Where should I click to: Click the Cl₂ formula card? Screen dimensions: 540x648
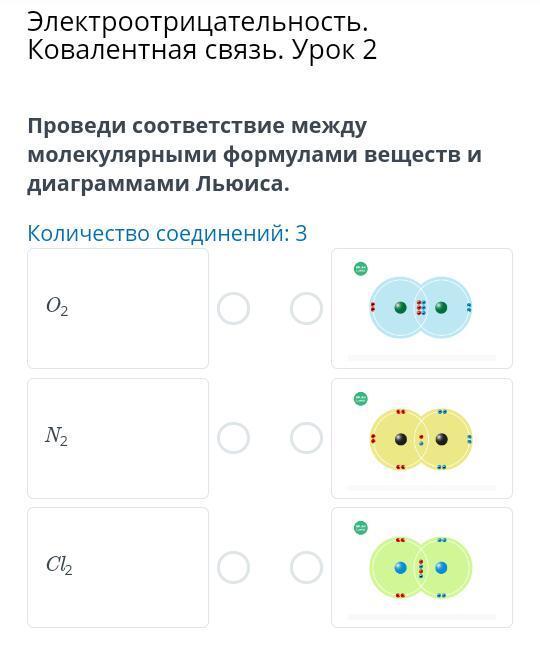click(118, 567)
